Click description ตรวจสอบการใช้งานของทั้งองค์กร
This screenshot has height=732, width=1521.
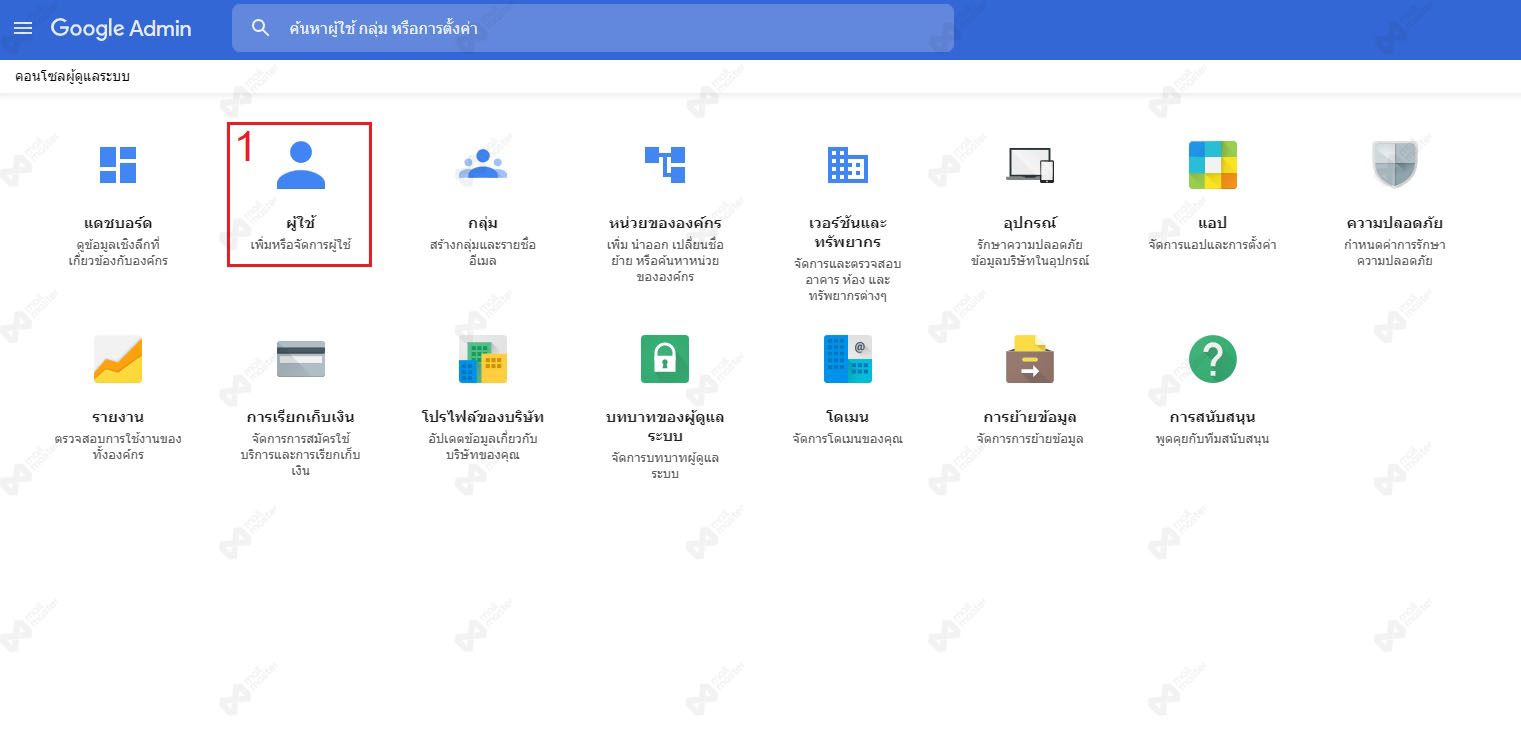[x=118, y=447]
